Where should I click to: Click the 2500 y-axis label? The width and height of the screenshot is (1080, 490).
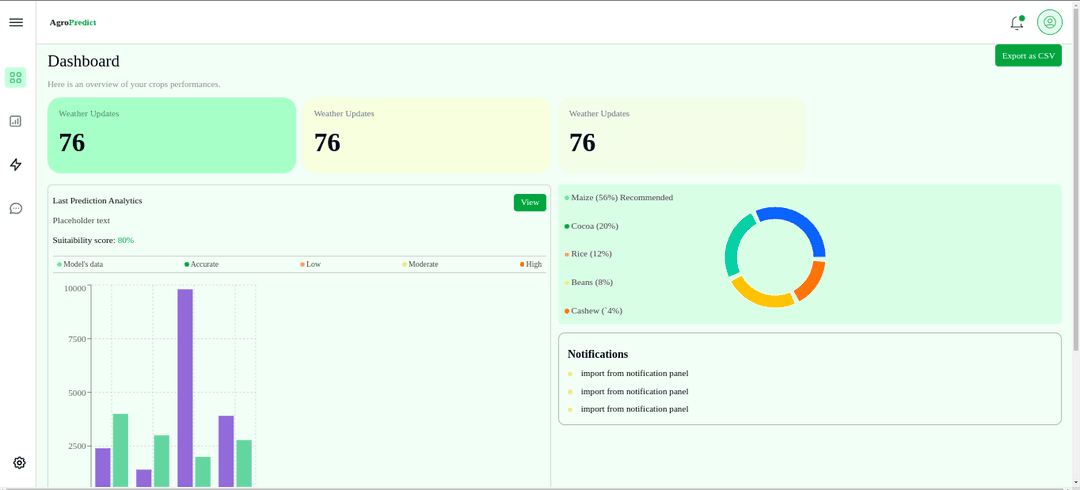(77, 446)
